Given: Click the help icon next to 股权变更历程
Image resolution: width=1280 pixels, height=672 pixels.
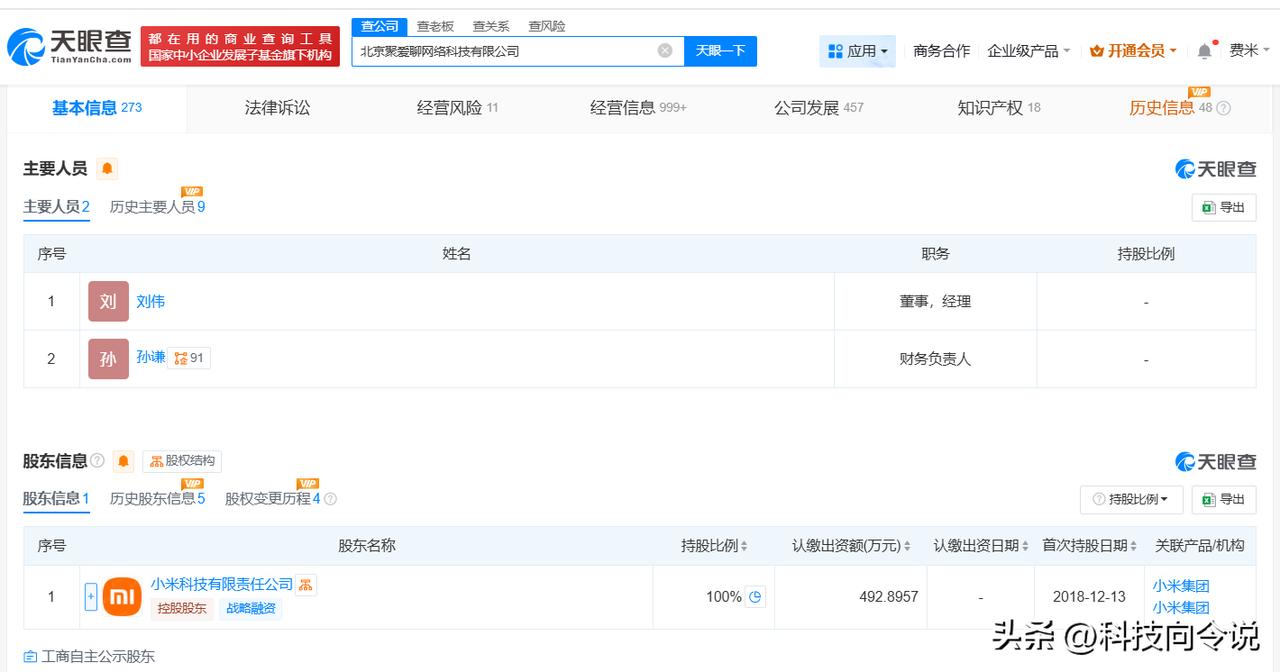Looking at the screenshot, I should [x=330, y=499].
